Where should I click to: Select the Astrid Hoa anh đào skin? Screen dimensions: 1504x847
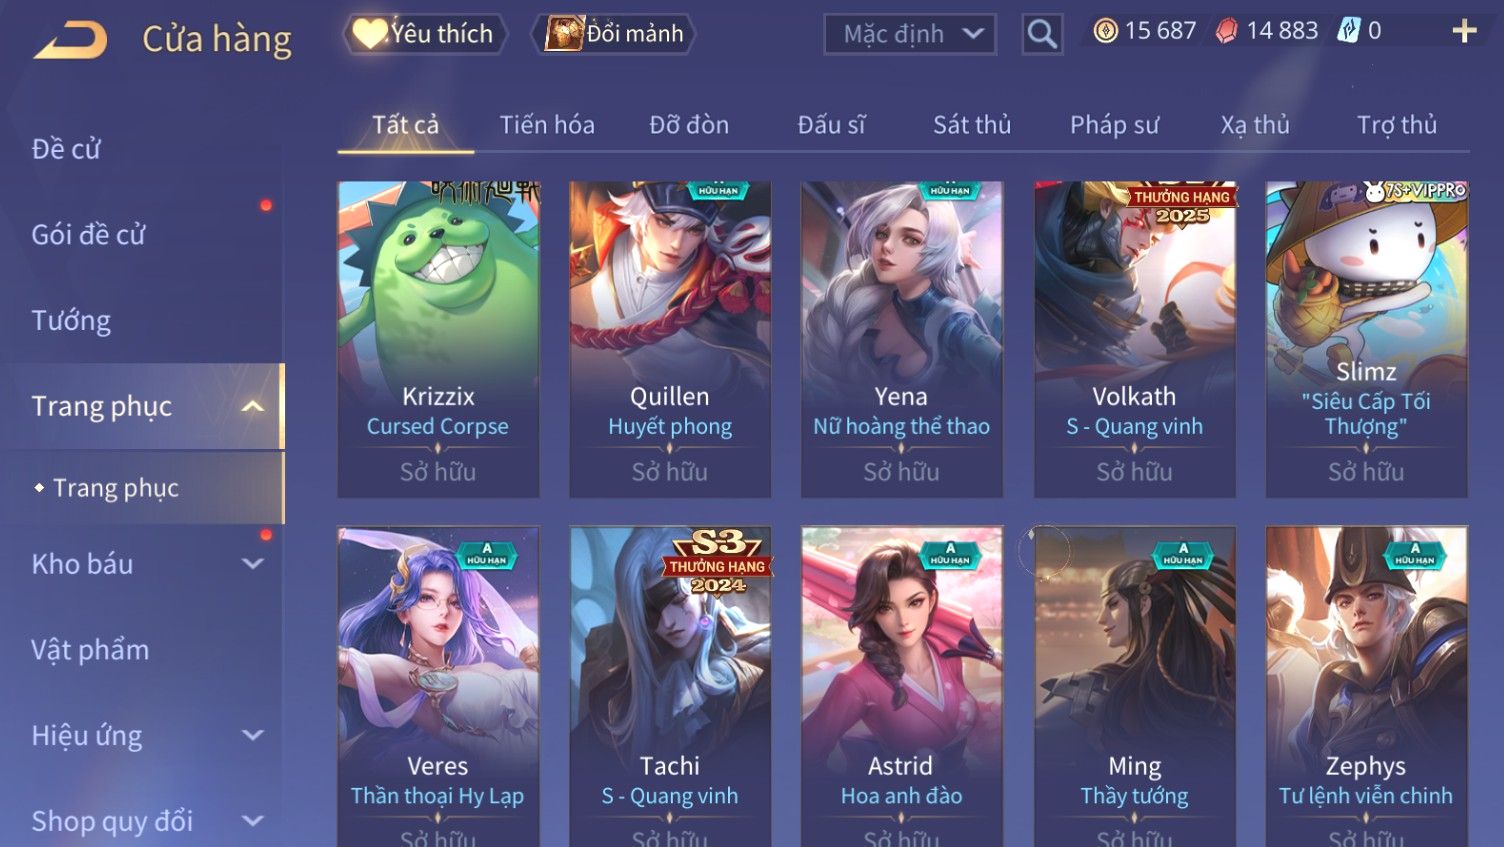pyautogui.click(x=901, y=687)
